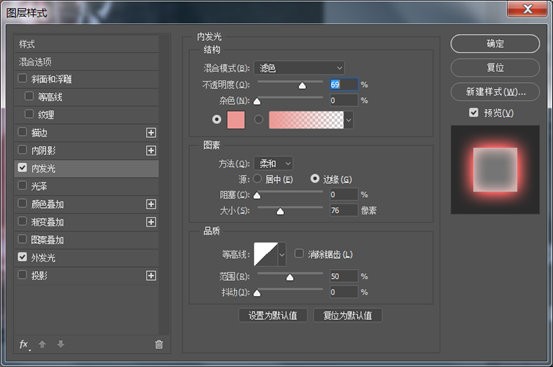Click the styles list vertical scrollbar
553x367 pixels.
164,185
